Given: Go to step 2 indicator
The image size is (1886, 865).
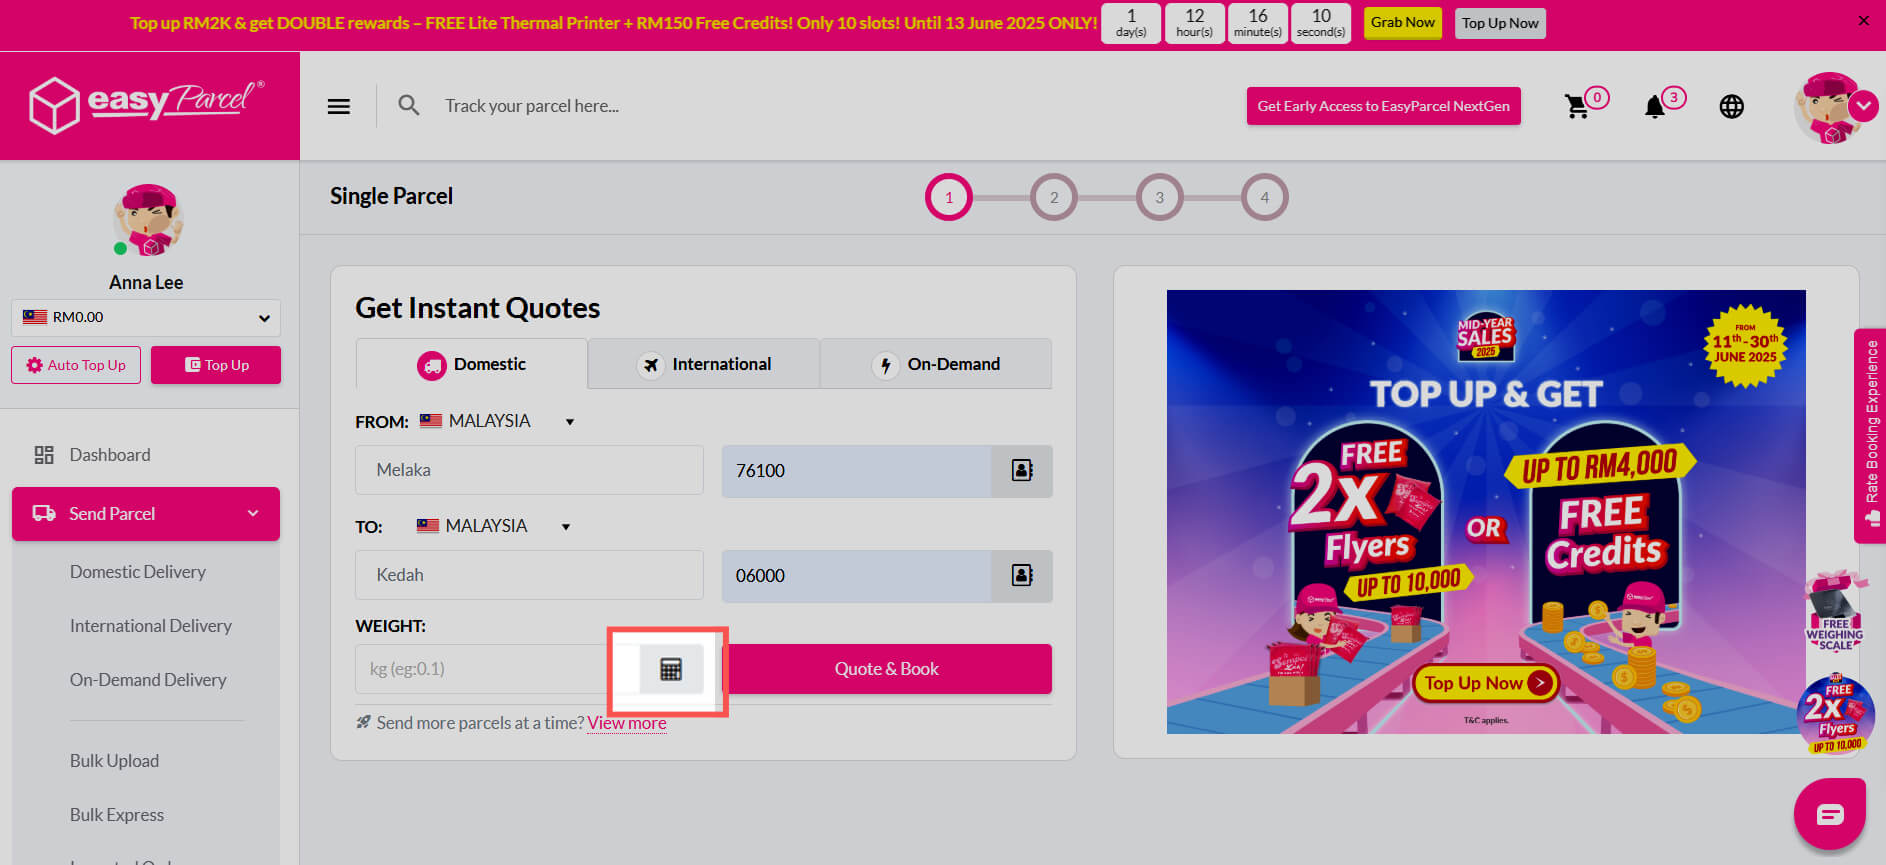Looking at the screenshot, I should click(x=1054, y=197).
